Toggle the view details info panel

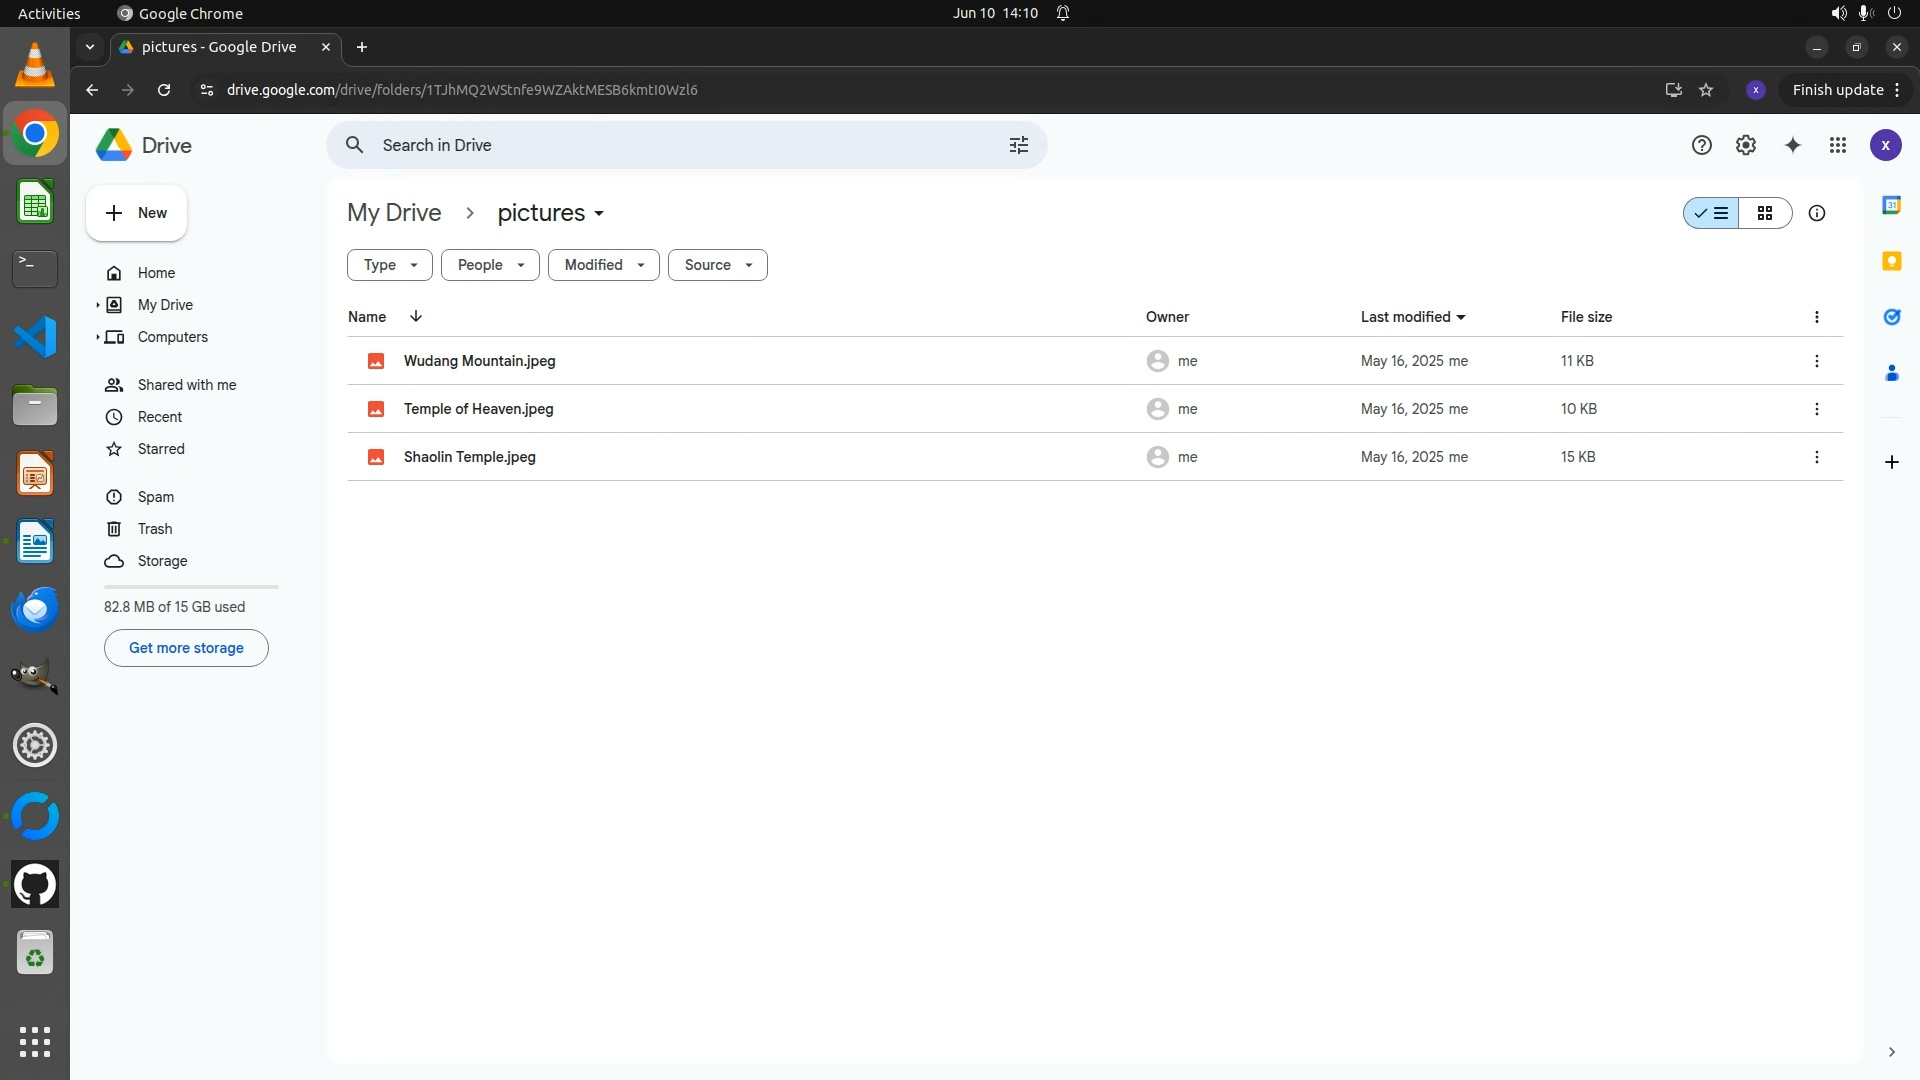click(1816, 213)
